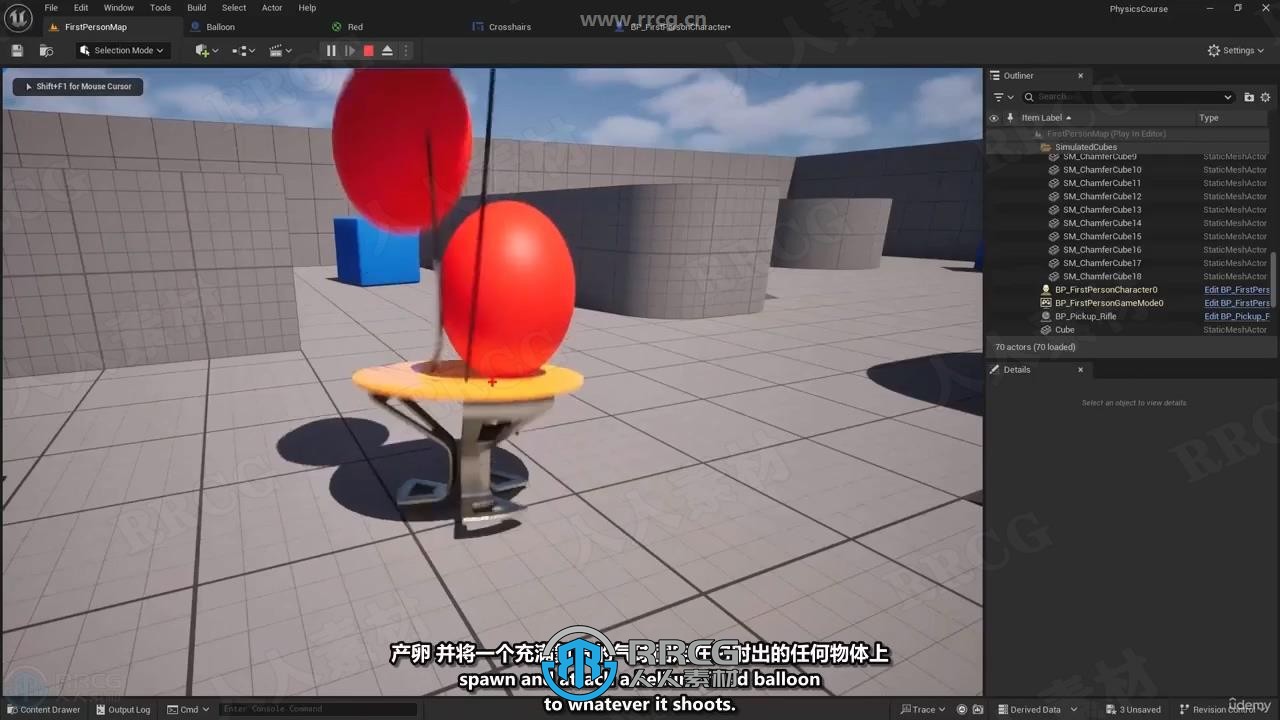Open the Trace dropdown in status bar

tap(923, 709)
